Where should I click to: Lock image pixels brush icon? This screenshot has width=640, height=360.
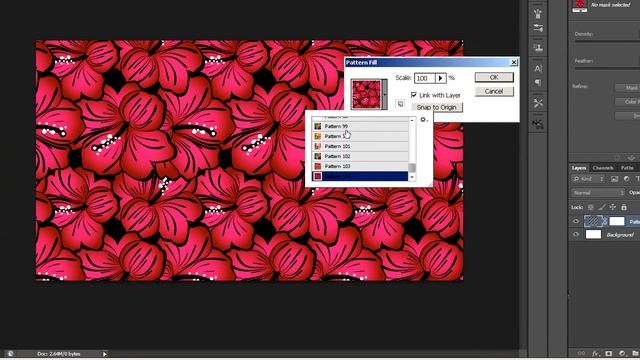[x=602, y=207]
